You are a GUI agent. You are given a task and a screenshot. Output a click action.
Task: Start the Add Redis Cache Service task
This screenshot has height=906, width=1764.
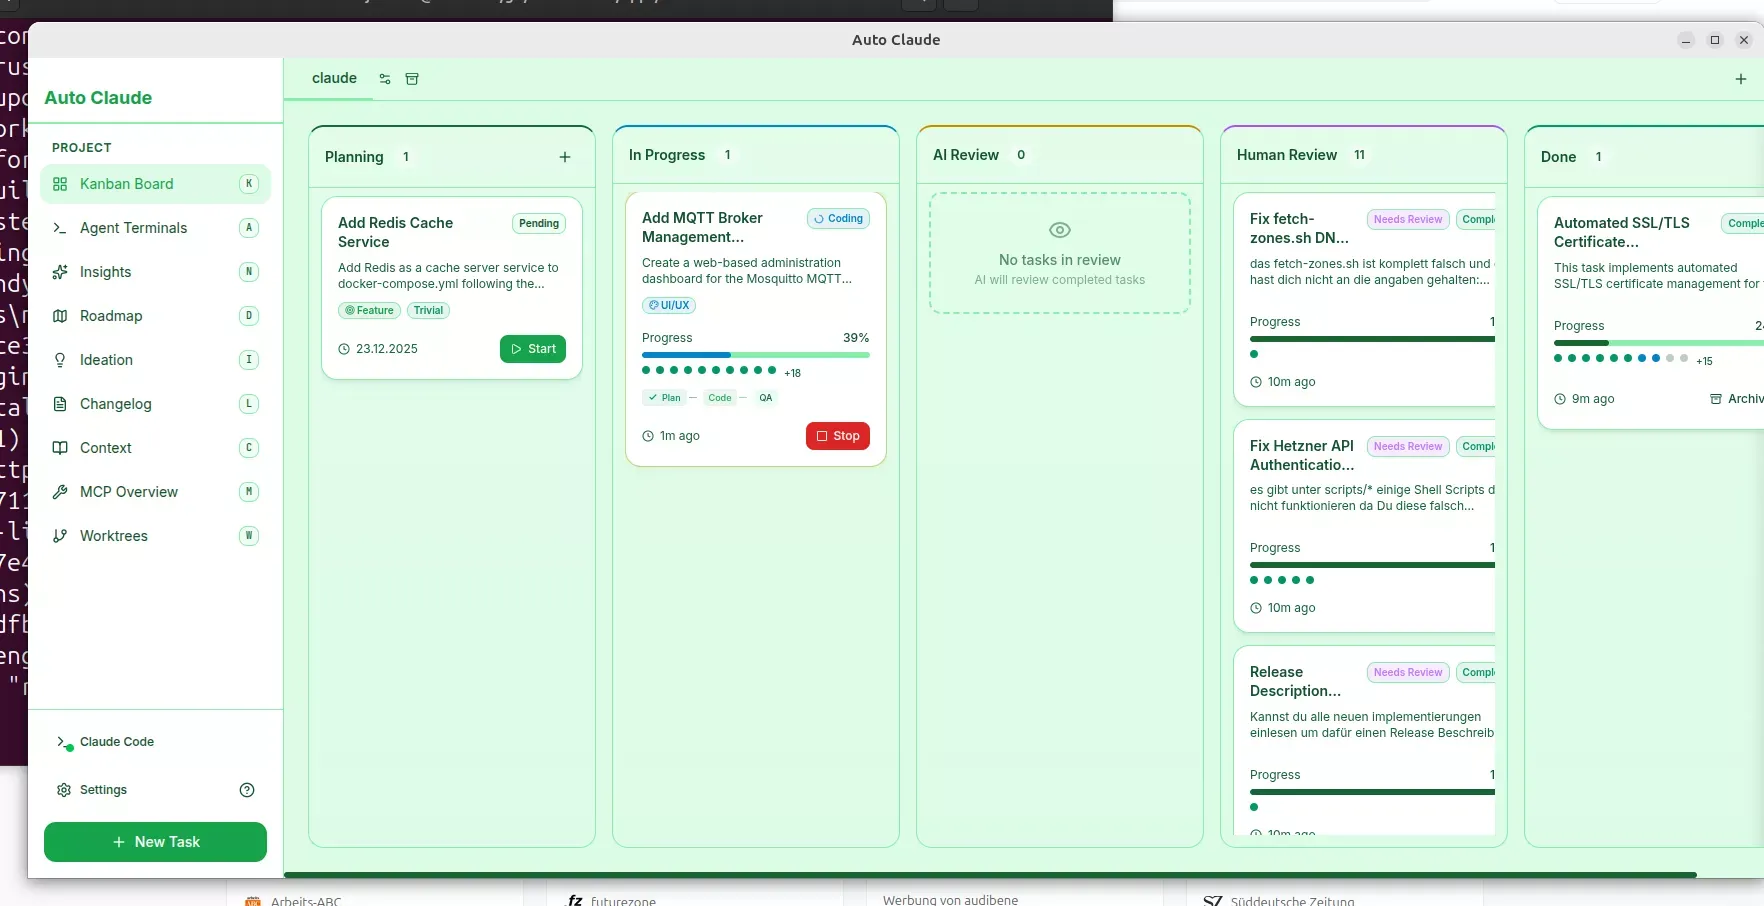[x=532, y=349]
